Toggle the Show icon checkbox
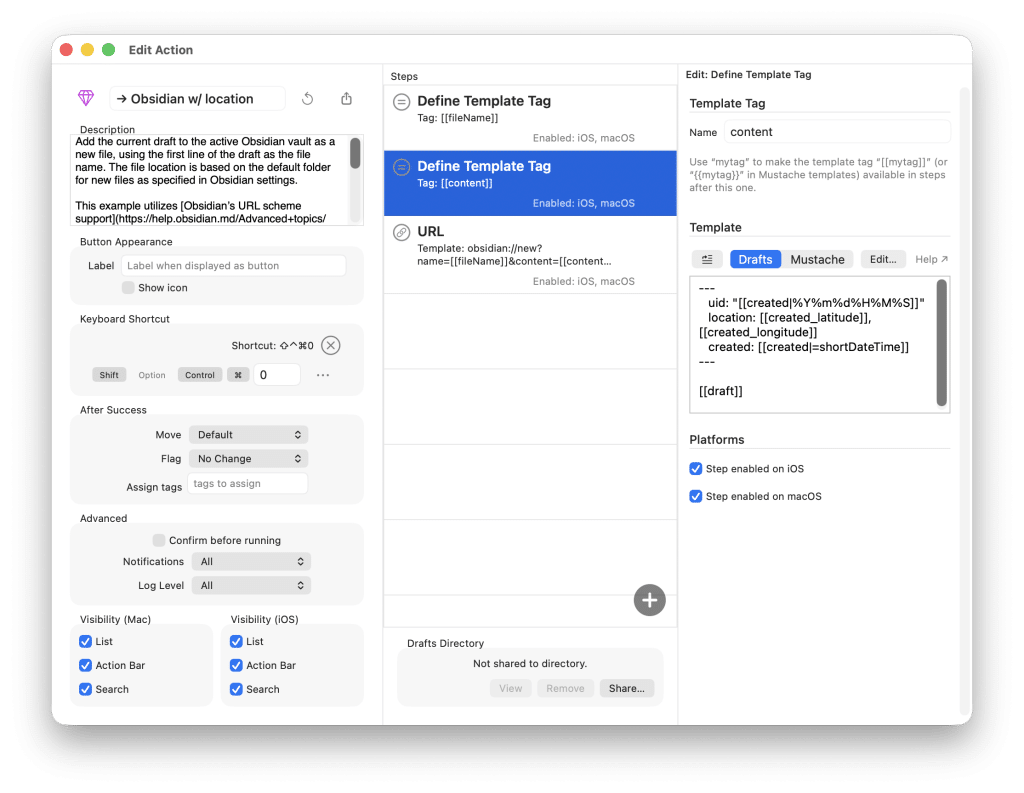Image resolution: width=1024 pixels, height=793 pixels. click(x=128, y=288)
